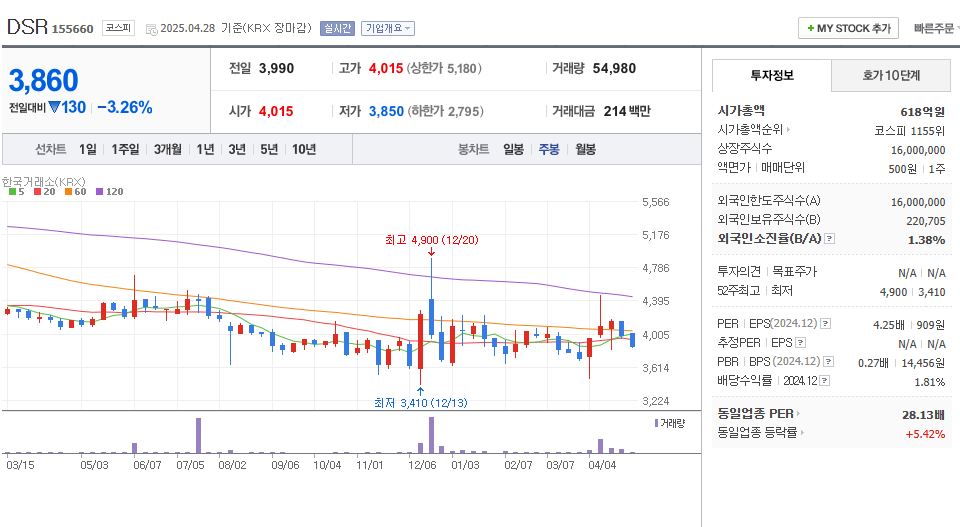
Task: Expand the 동일업종 PER arrow link
Action: pyautogui.click(x=798, y=414)
